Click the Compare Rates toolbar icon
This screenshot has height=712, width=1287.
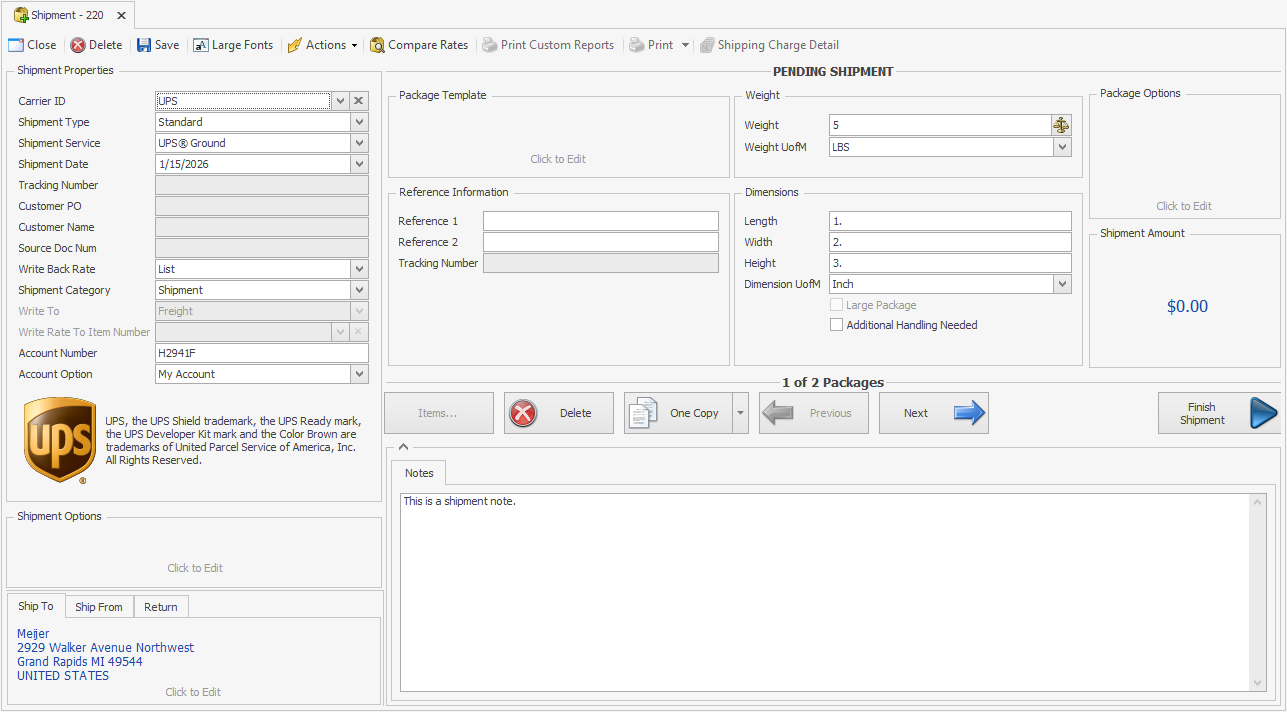coord(378,45)
